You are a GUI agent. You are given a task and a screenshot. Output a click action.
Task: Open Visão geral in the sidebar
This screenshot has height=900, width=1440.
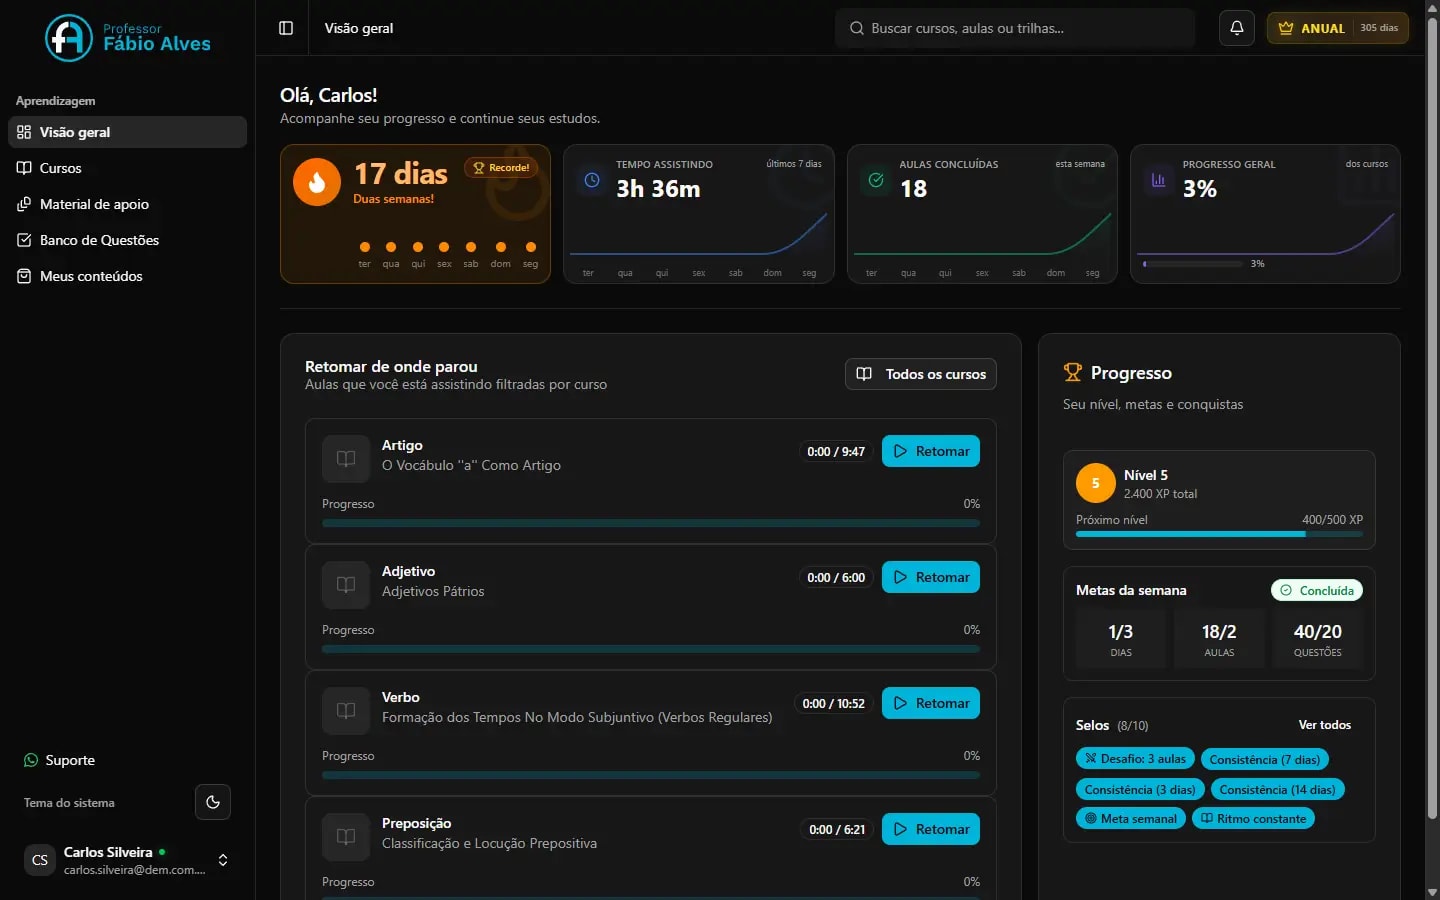tap(127, 132)
